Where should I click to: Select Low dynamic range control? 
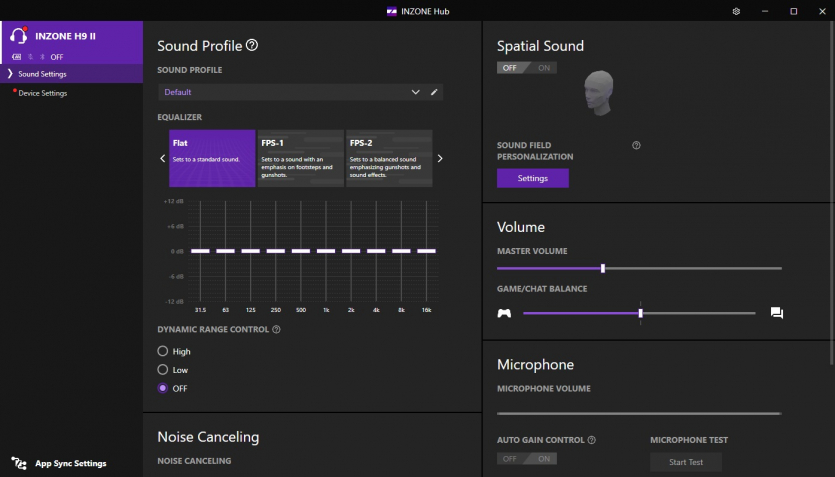click(163, 370)
